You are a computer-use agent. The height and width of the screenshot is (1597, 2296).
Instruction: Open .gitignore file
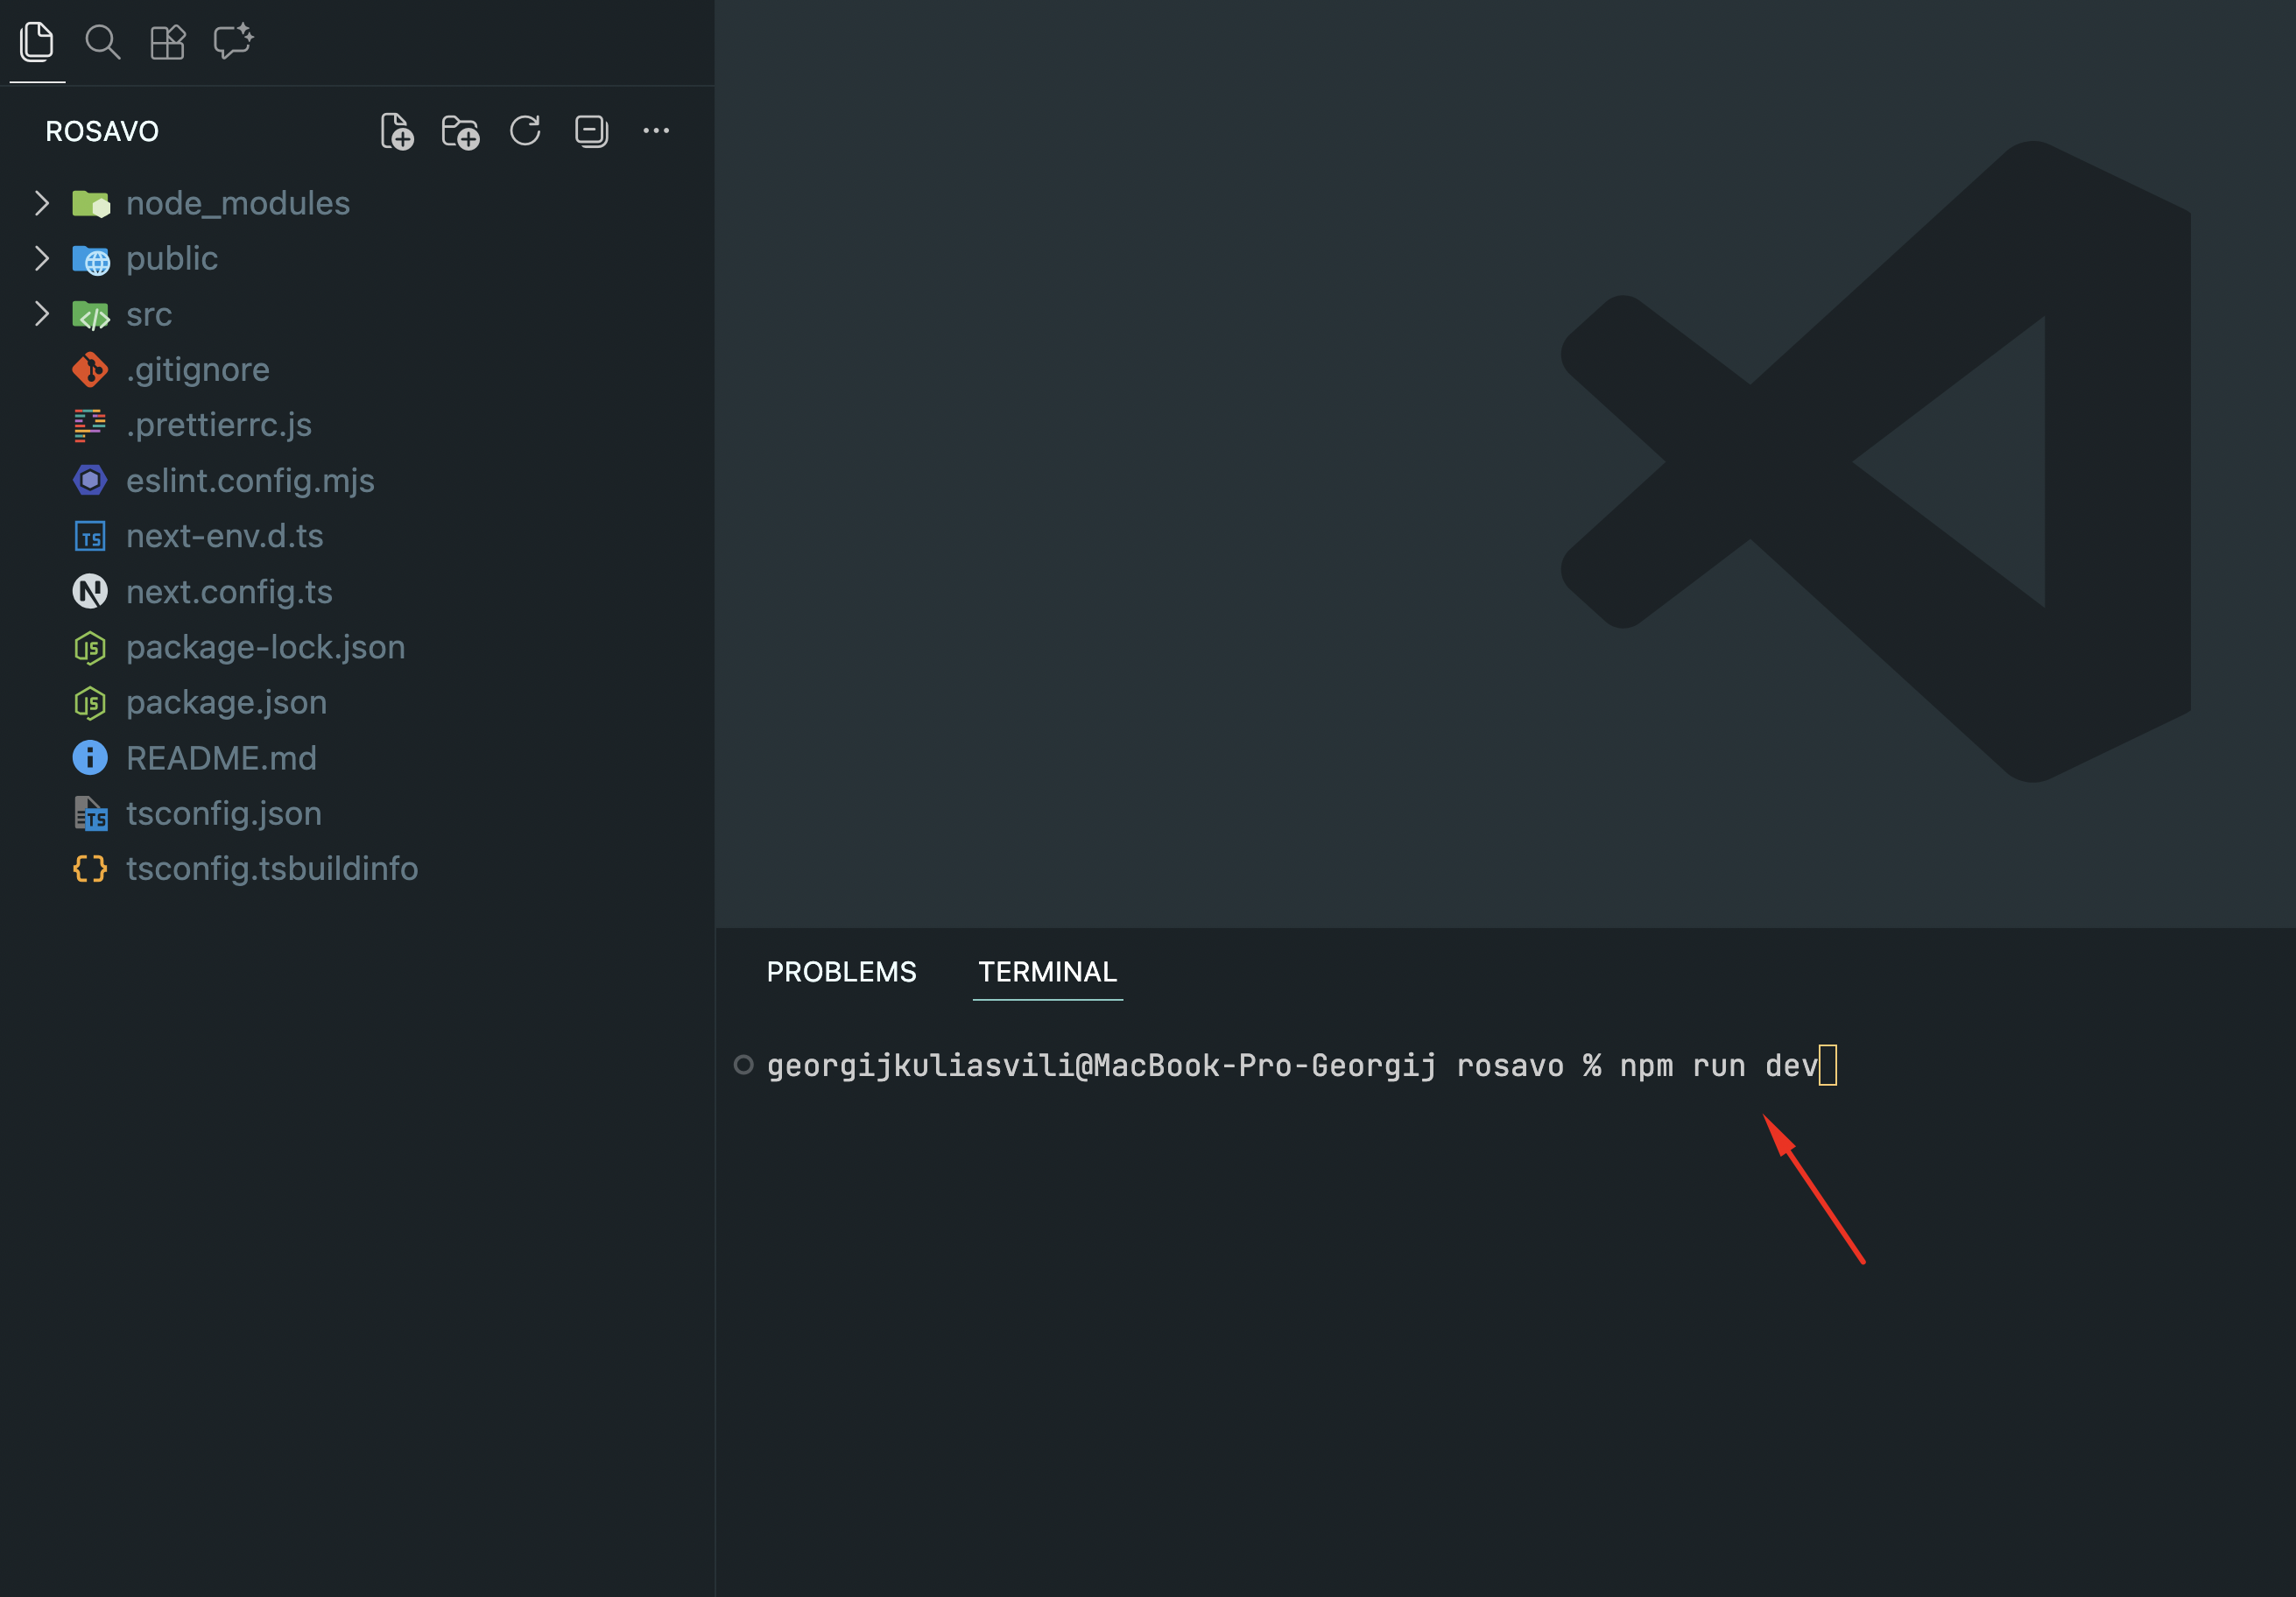tap(198, 370)
